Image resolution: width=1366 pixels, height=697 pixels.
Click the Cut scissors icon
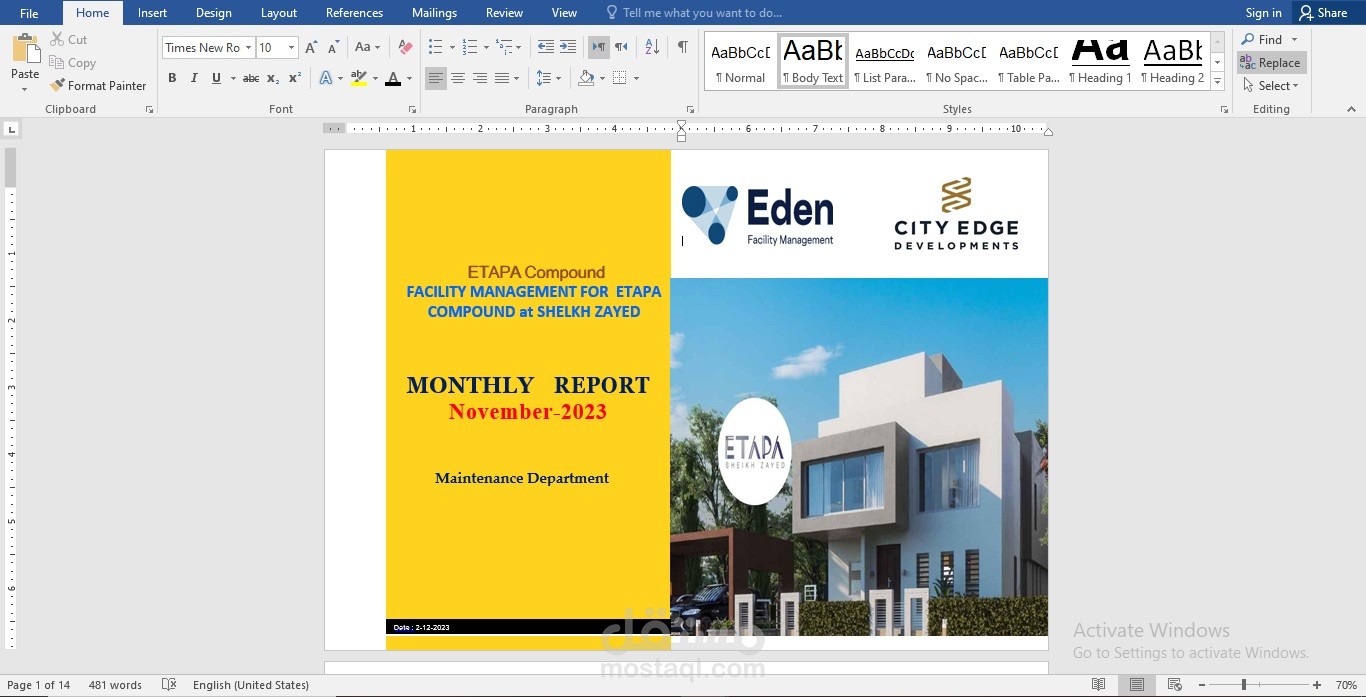click(x=58, y=39)
